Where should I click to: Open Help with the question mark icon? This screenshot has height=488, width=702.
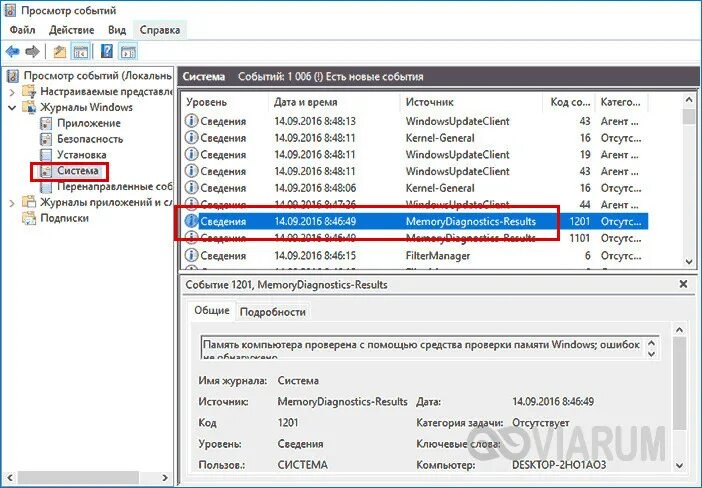coord(107,51)
